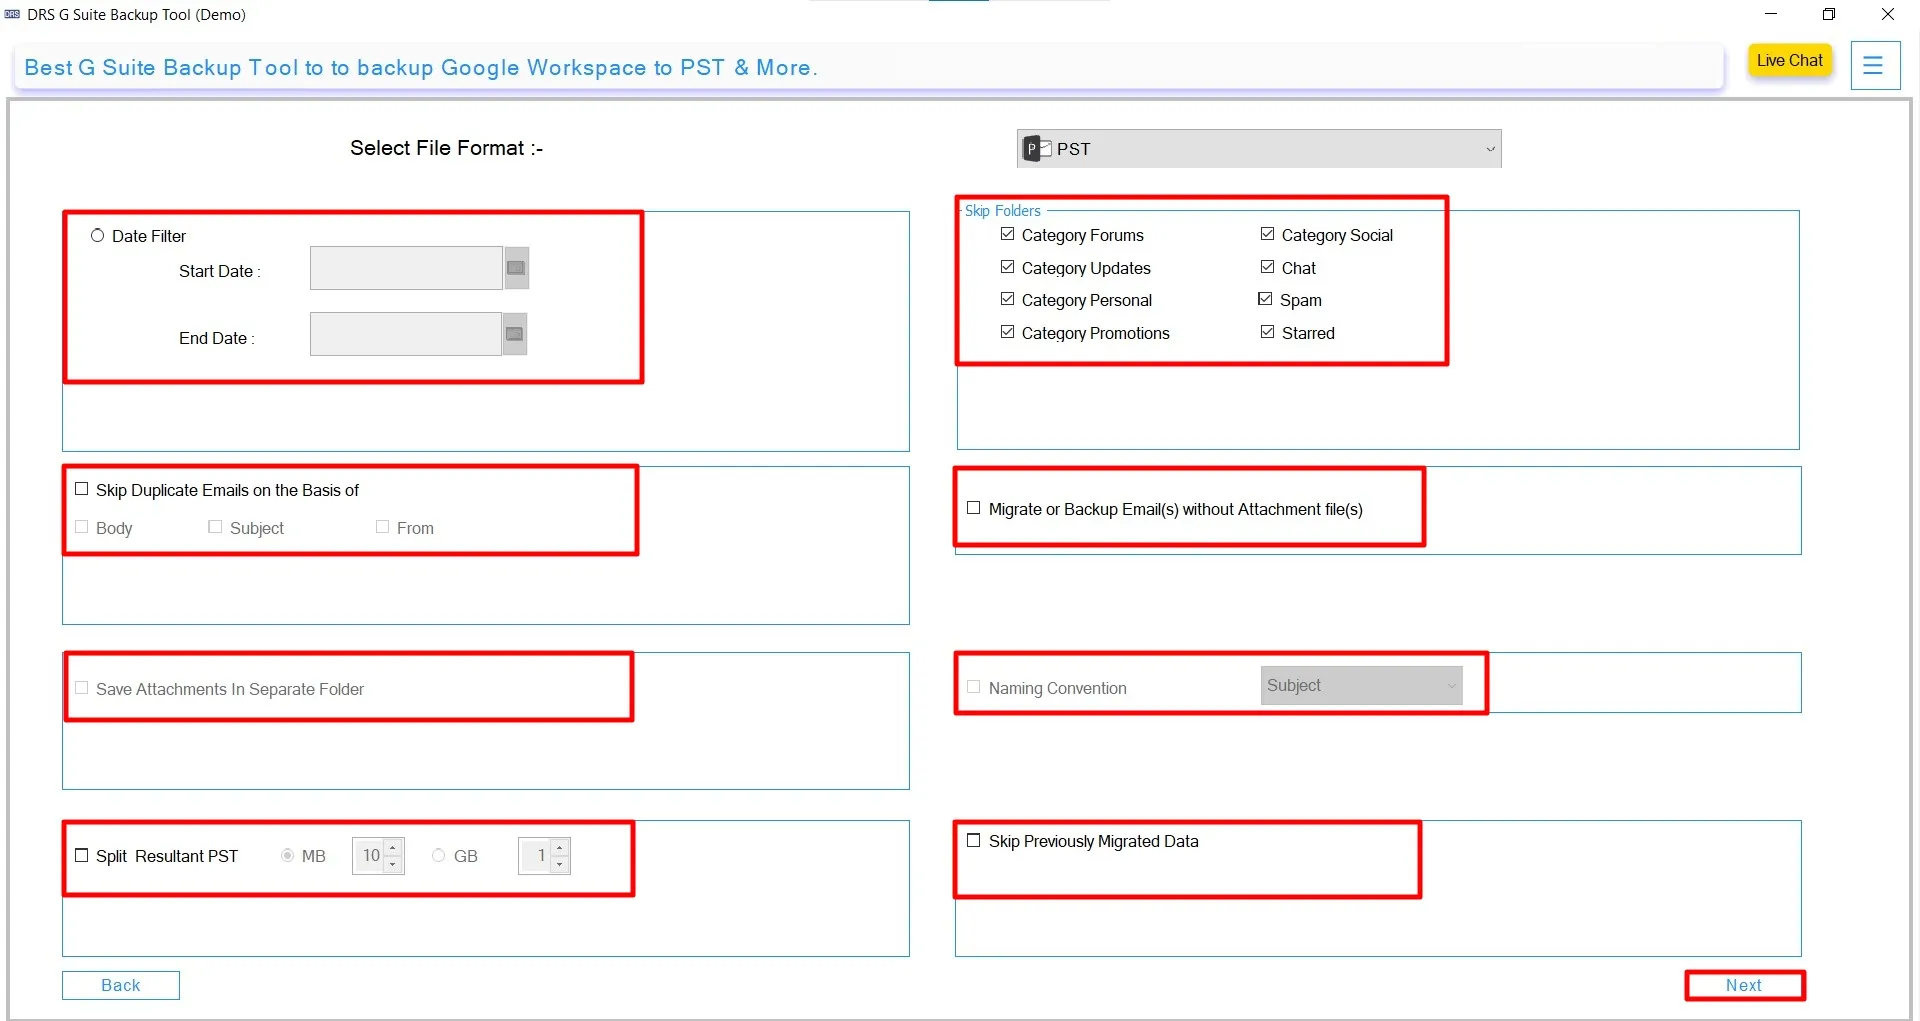
Task: Click the GB size value field
Action: pos(535,856)
